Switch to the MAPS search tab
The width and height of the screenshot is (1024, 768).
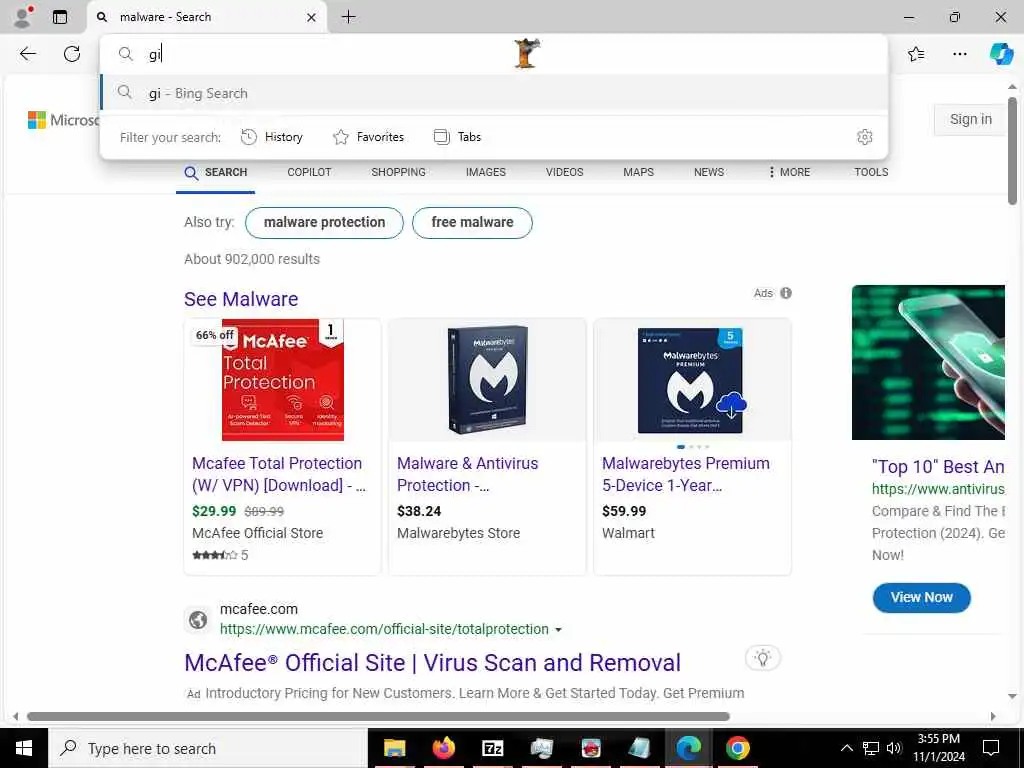pos(638,172)
